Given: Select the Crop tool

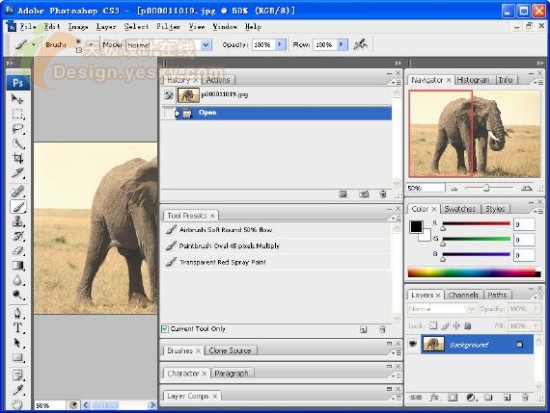Looking at the screenshot, I should tap(17, 159).
